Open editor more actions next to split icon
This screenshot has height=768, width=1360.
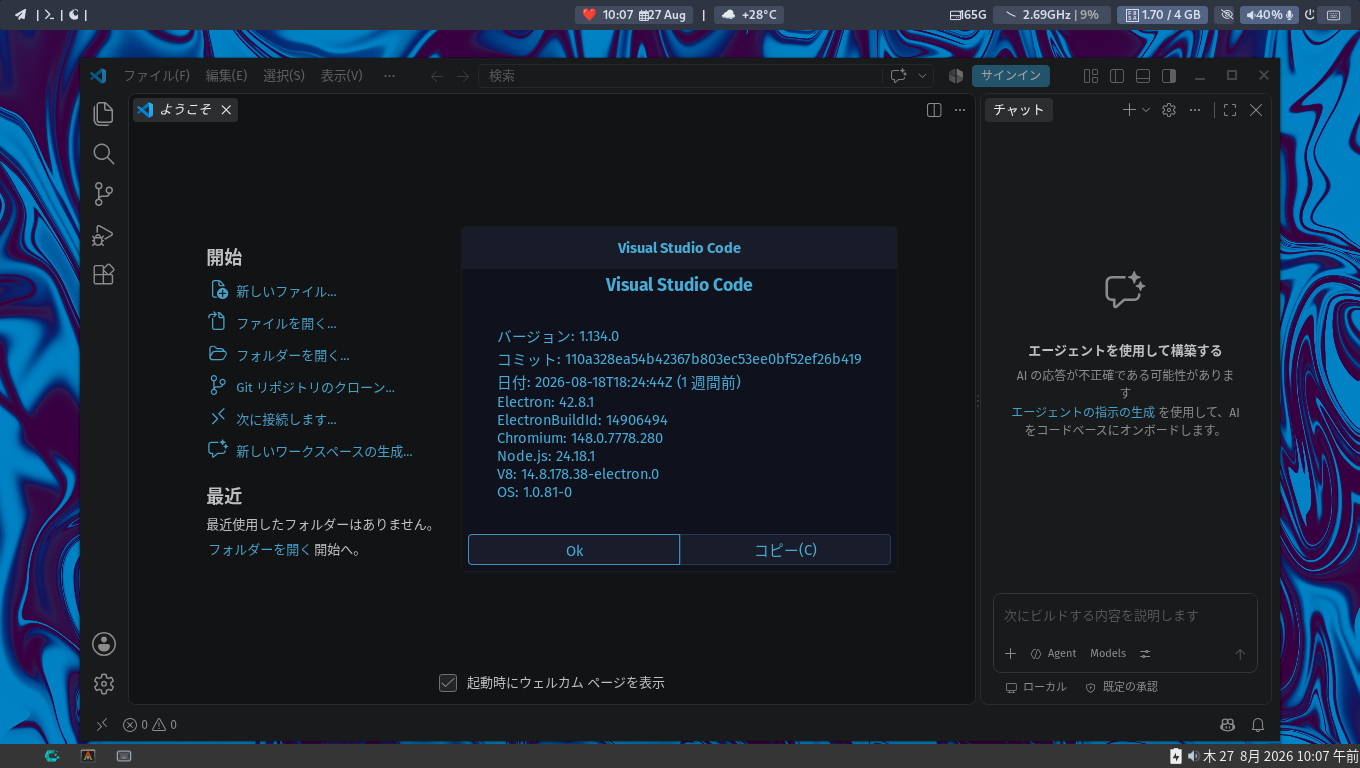coord(960,110)
